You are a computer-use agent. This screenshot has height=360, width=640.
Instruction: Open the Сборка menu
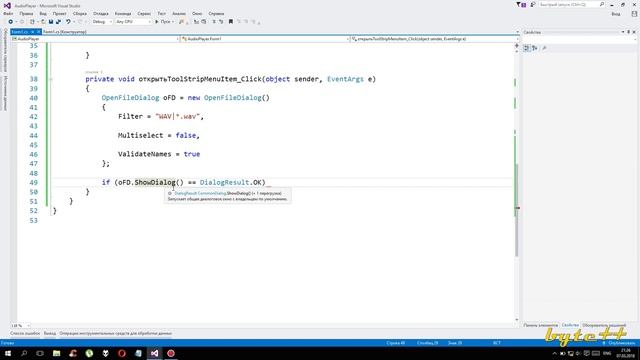[x=80, y=13]
